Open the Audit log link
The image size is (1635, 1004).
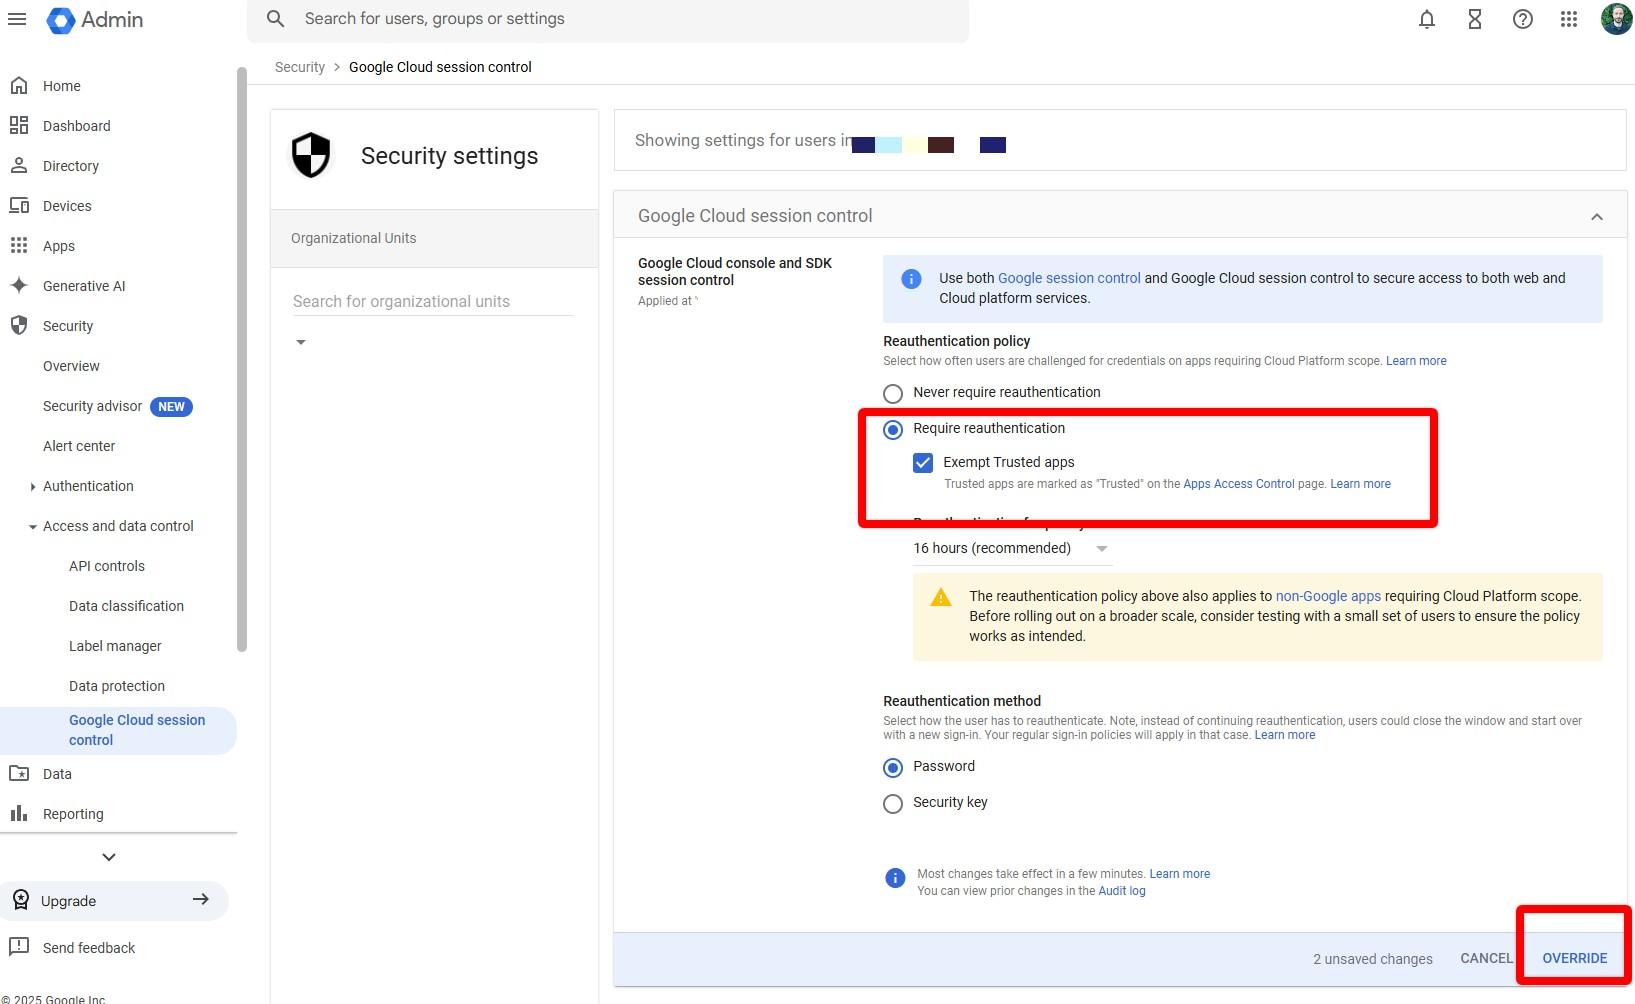coord(1122,891)
